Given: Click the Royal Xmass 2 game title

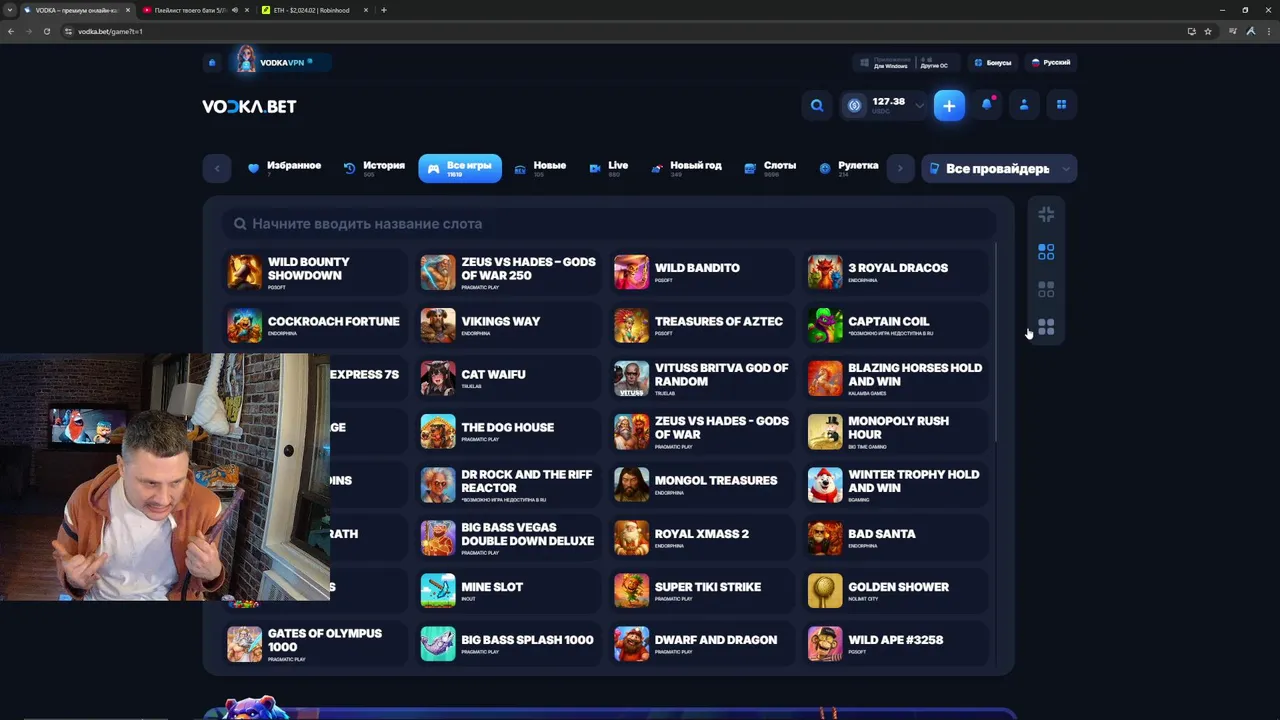Looking at the screenshot, I should [x=702, y=534].
